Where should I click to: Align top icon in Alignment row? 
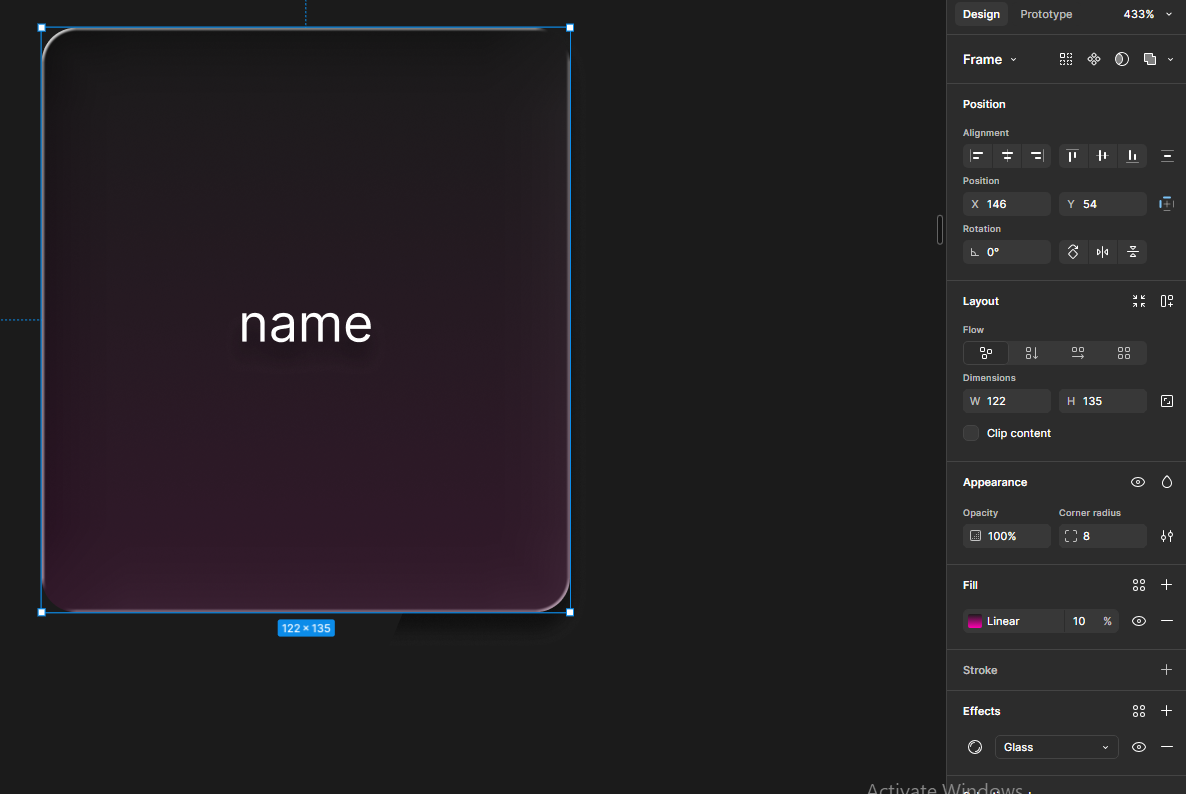pos(1073,156)
